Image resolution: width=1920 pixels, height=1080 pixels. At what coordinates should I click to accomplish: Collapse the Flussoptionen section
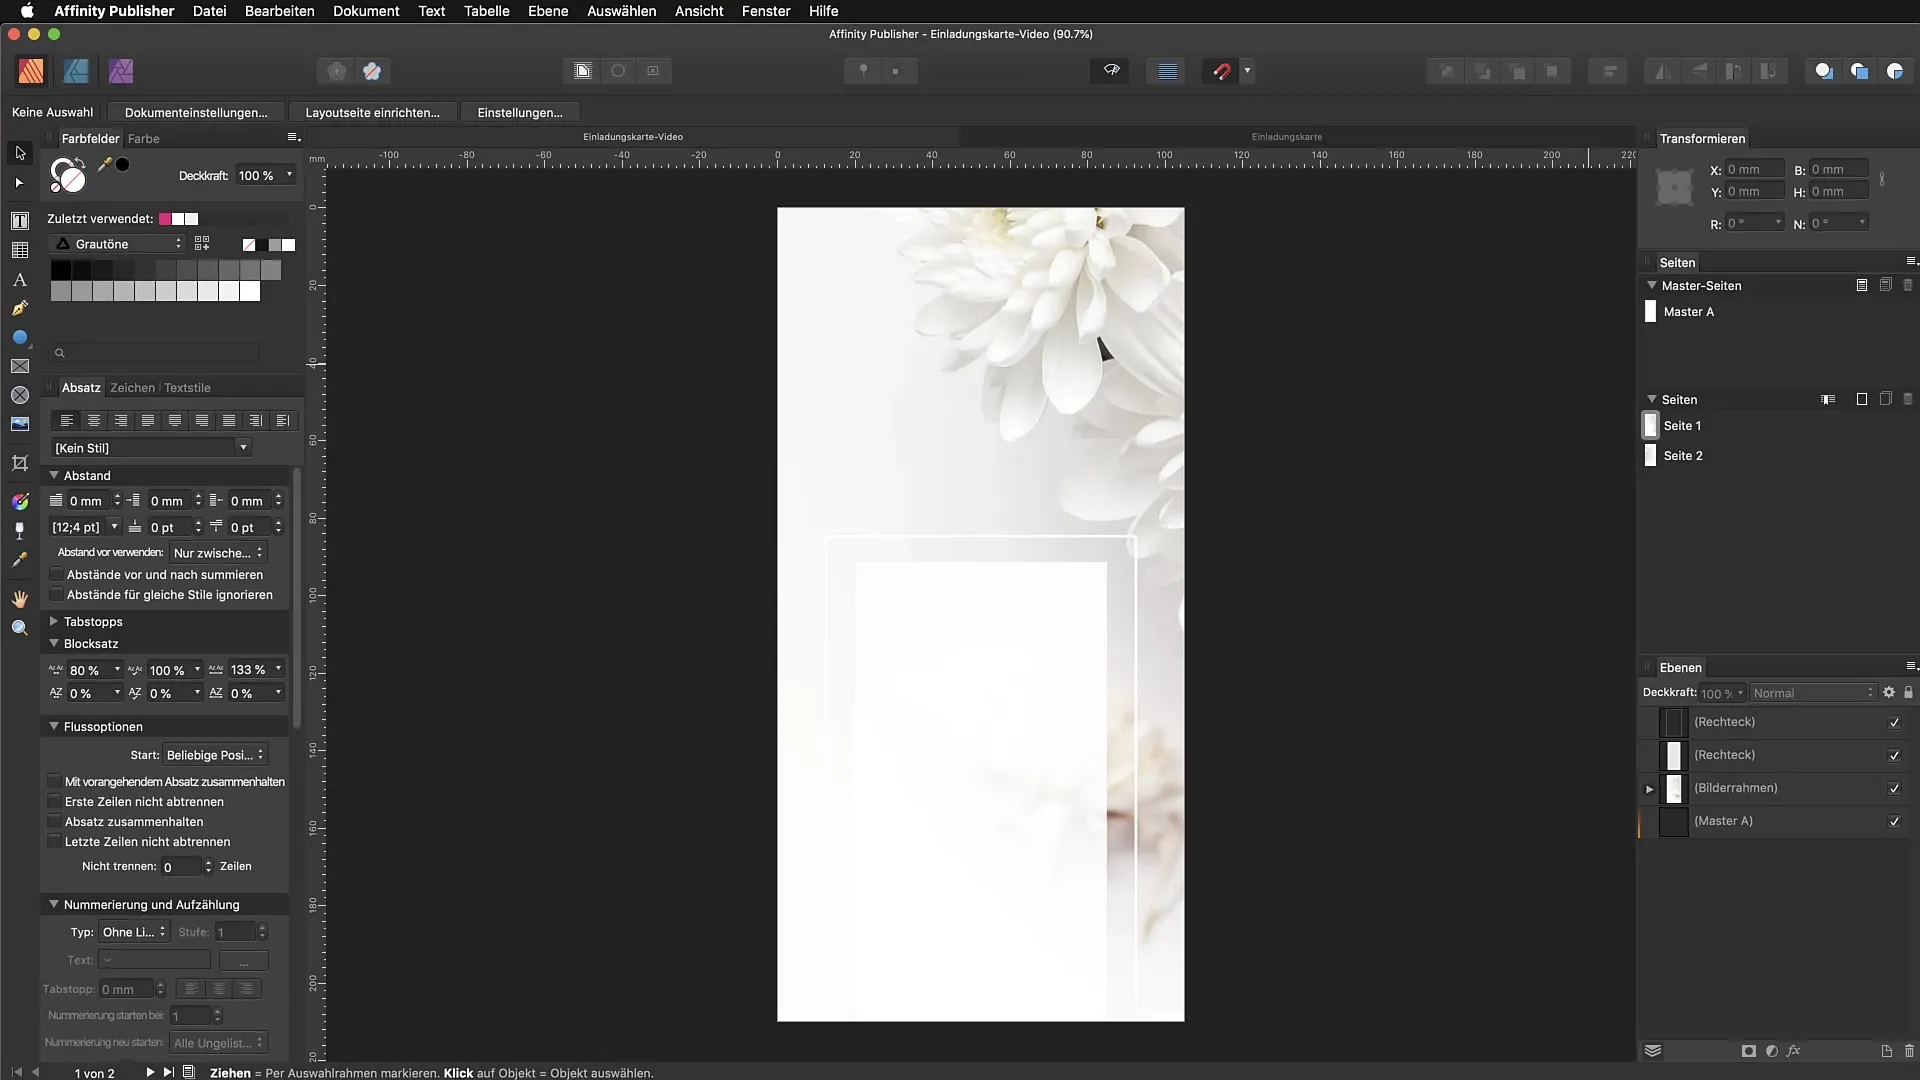(x=54, y=726)
